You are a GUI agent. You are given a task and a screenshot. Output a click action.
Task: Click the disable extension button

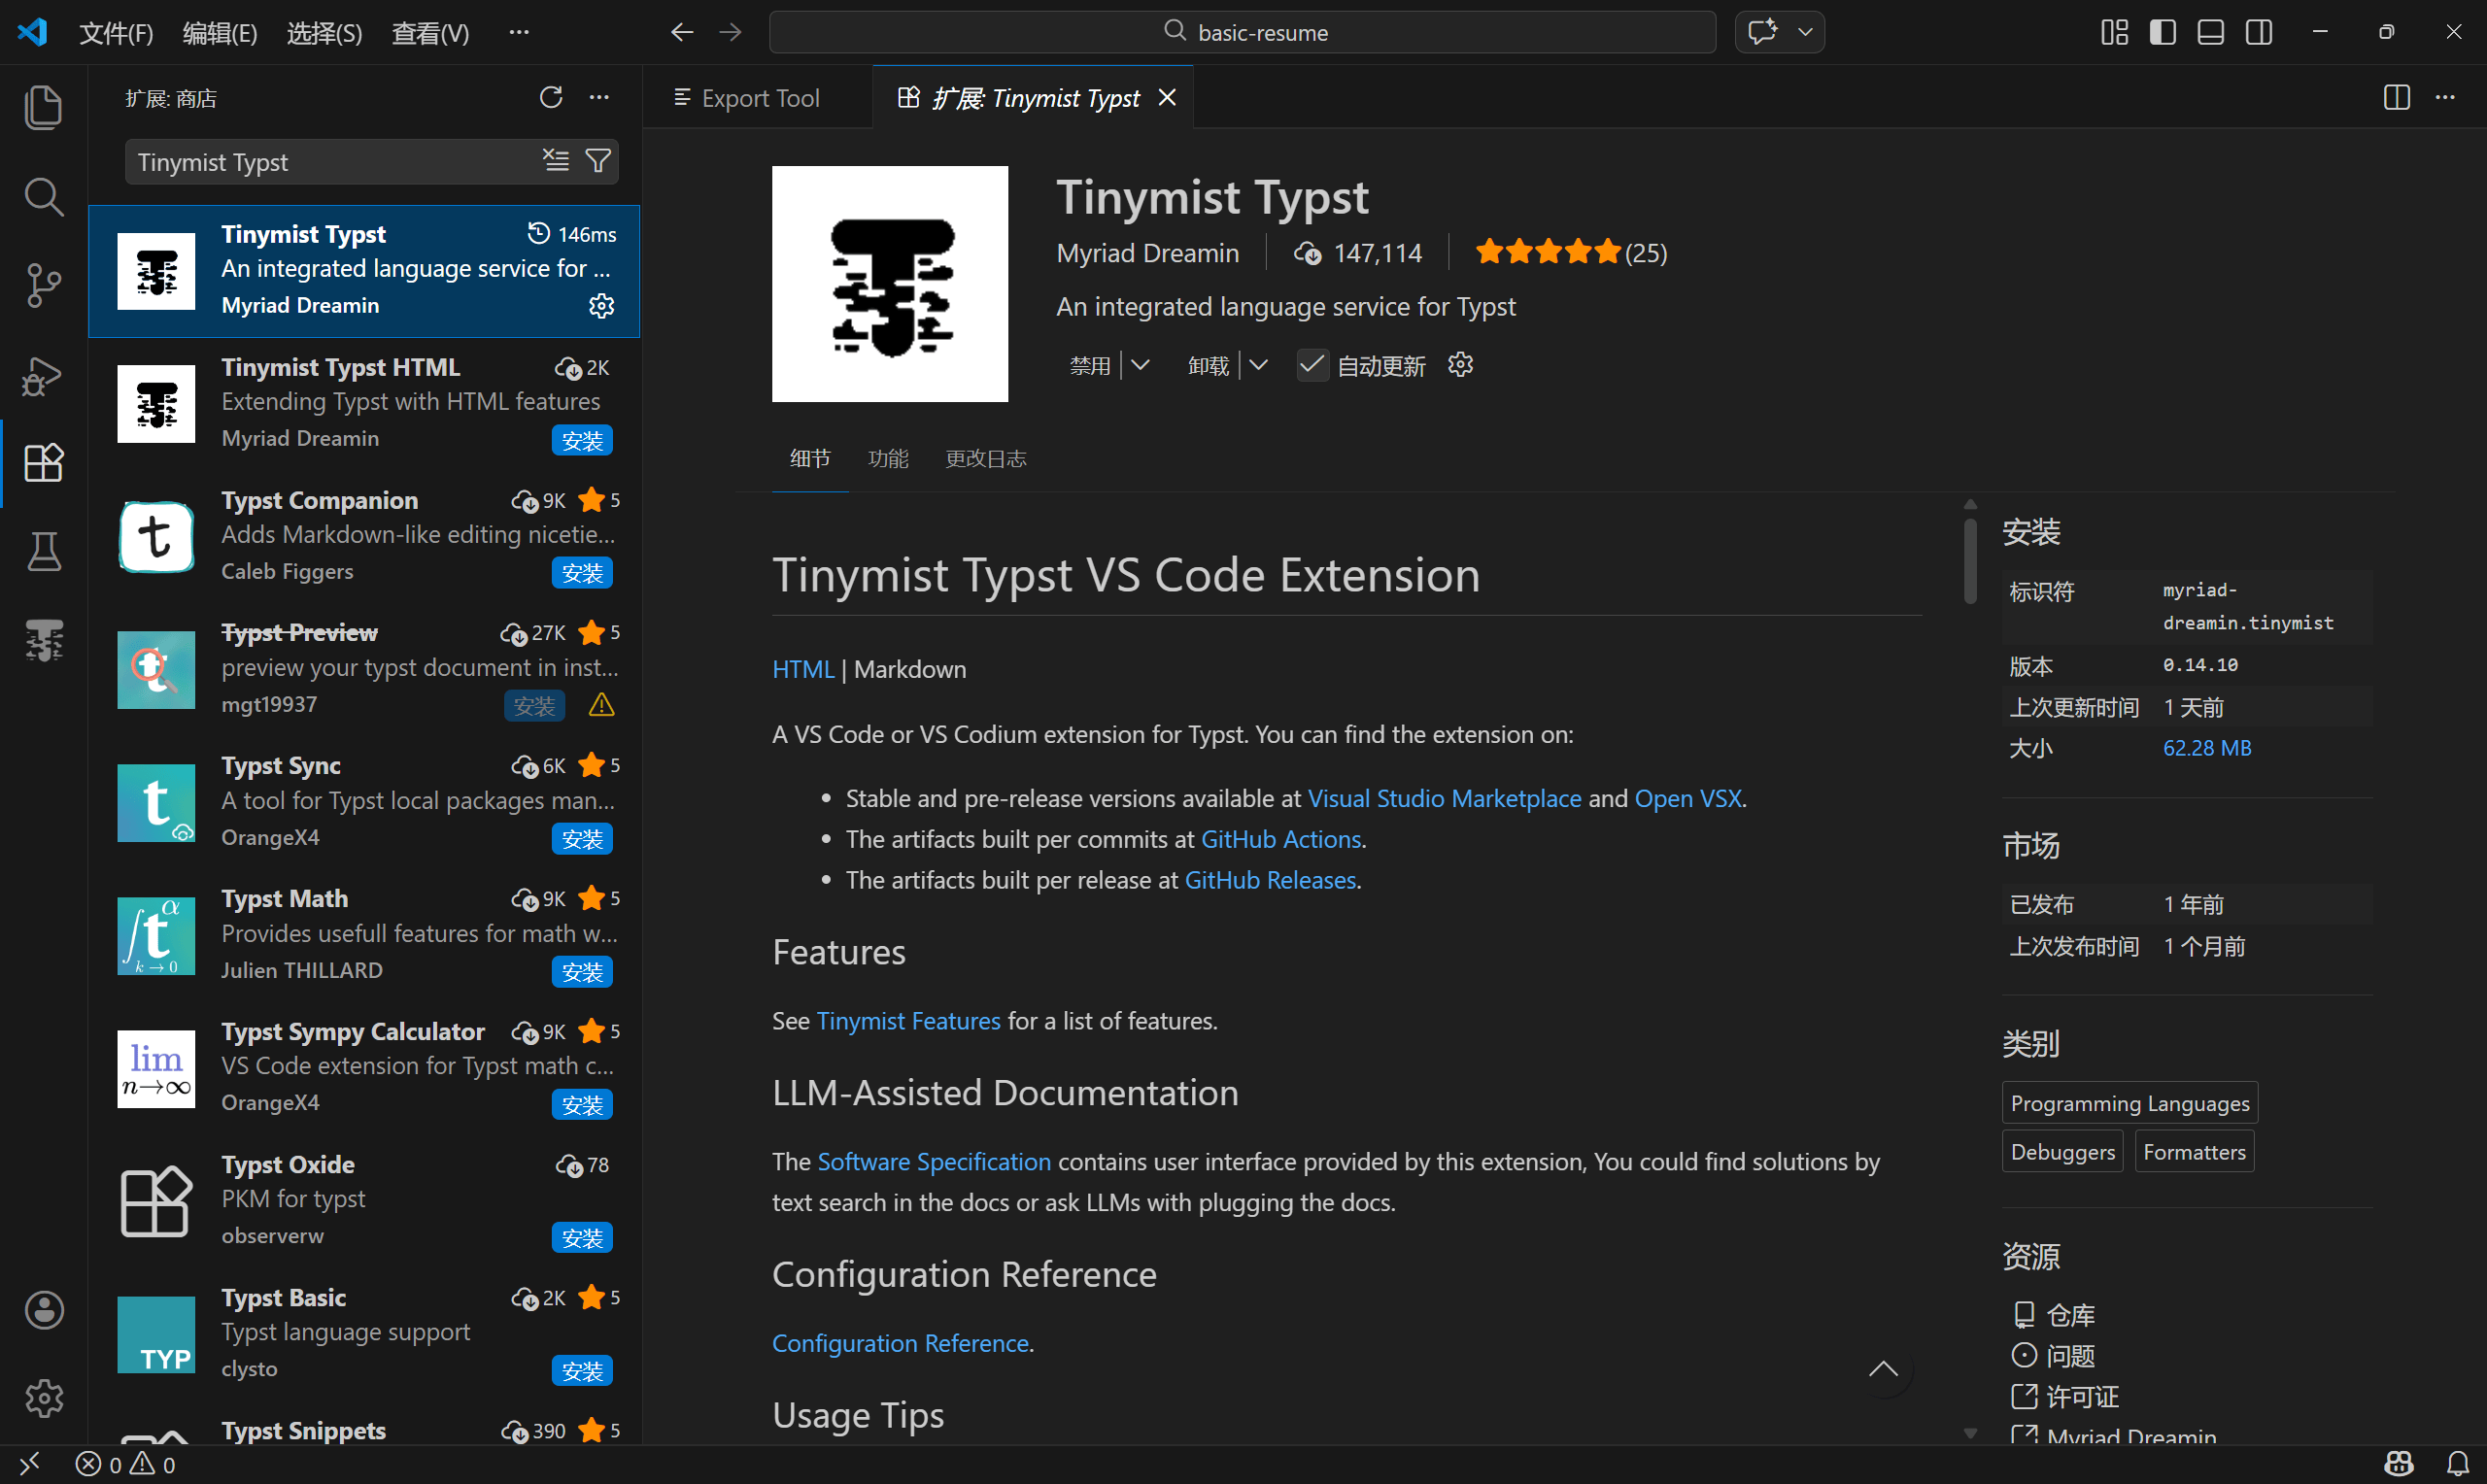click(1089, 365)
